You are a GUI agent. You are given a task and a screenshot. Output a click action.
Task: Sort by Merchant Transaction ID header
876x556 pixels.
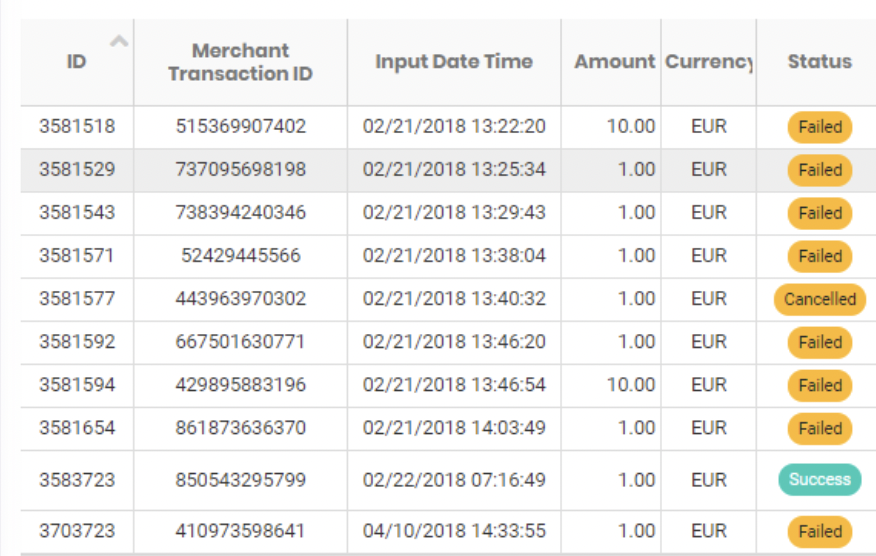pos(240,62)
